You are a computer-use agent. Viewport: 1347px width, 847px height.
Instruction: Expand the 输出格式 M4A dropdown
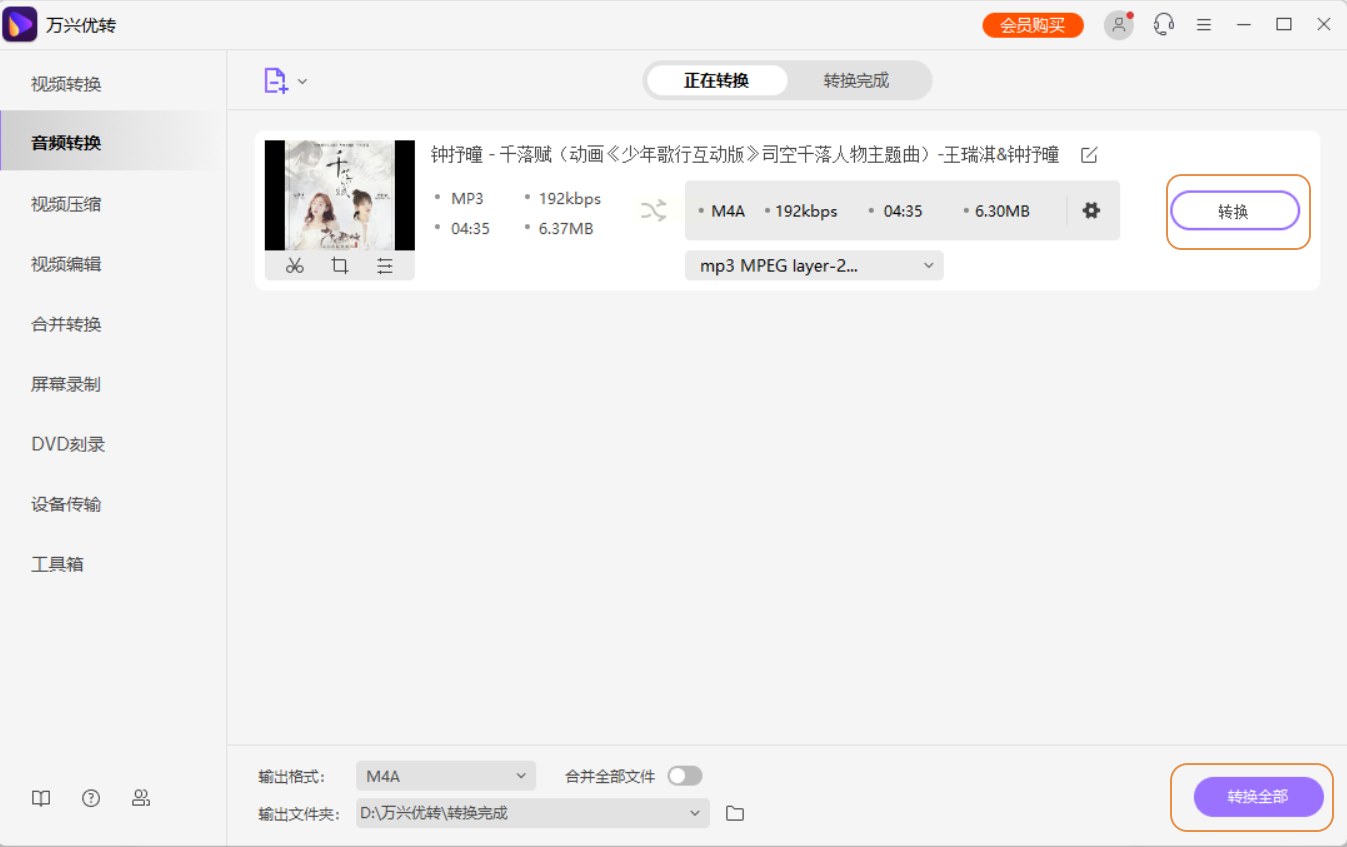tap(446, 776)
